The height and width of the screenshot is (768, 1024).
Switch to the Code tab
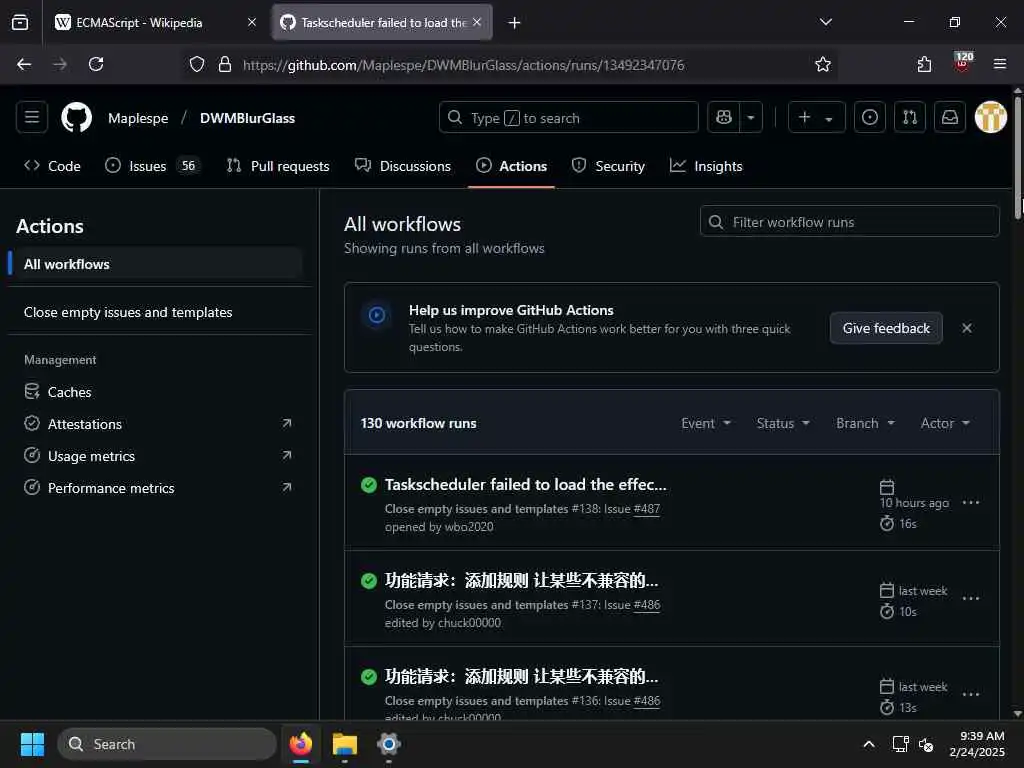pos(52,166)
